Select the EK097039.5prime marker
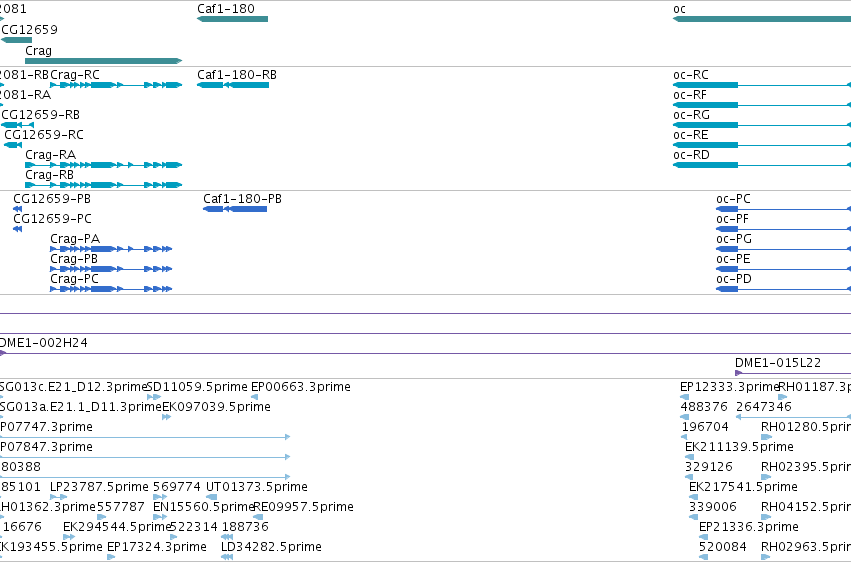Image resolution: width=851 pixels, height=562 pixels. pos(167,417)
